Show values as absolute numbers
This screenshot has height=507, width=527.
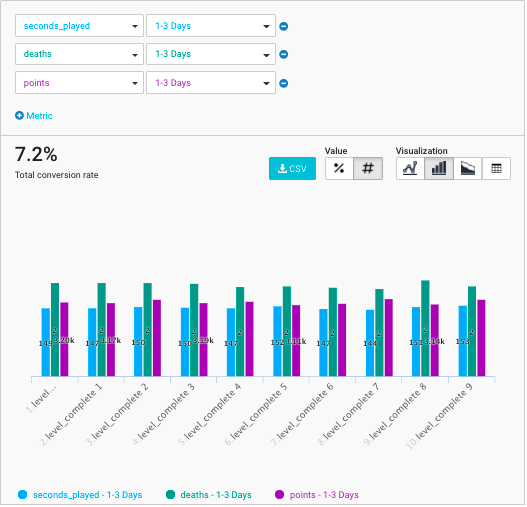[x=369, y=169]
